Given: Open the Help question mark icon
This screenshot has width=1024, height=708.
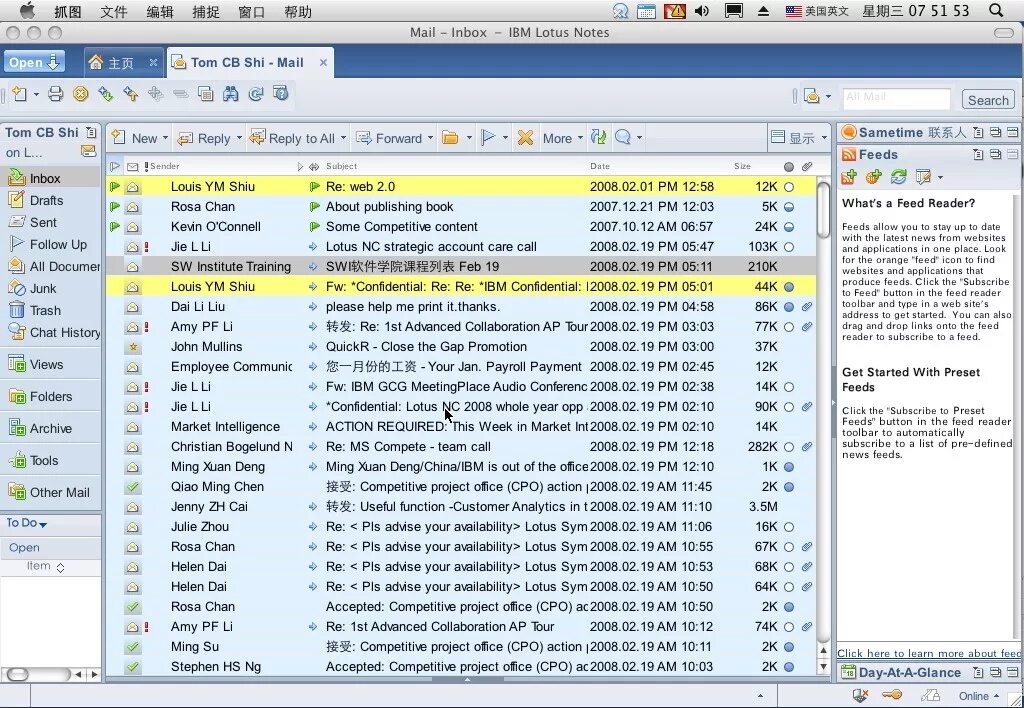Looking at the screenshot, I should (x=281, y=93).
